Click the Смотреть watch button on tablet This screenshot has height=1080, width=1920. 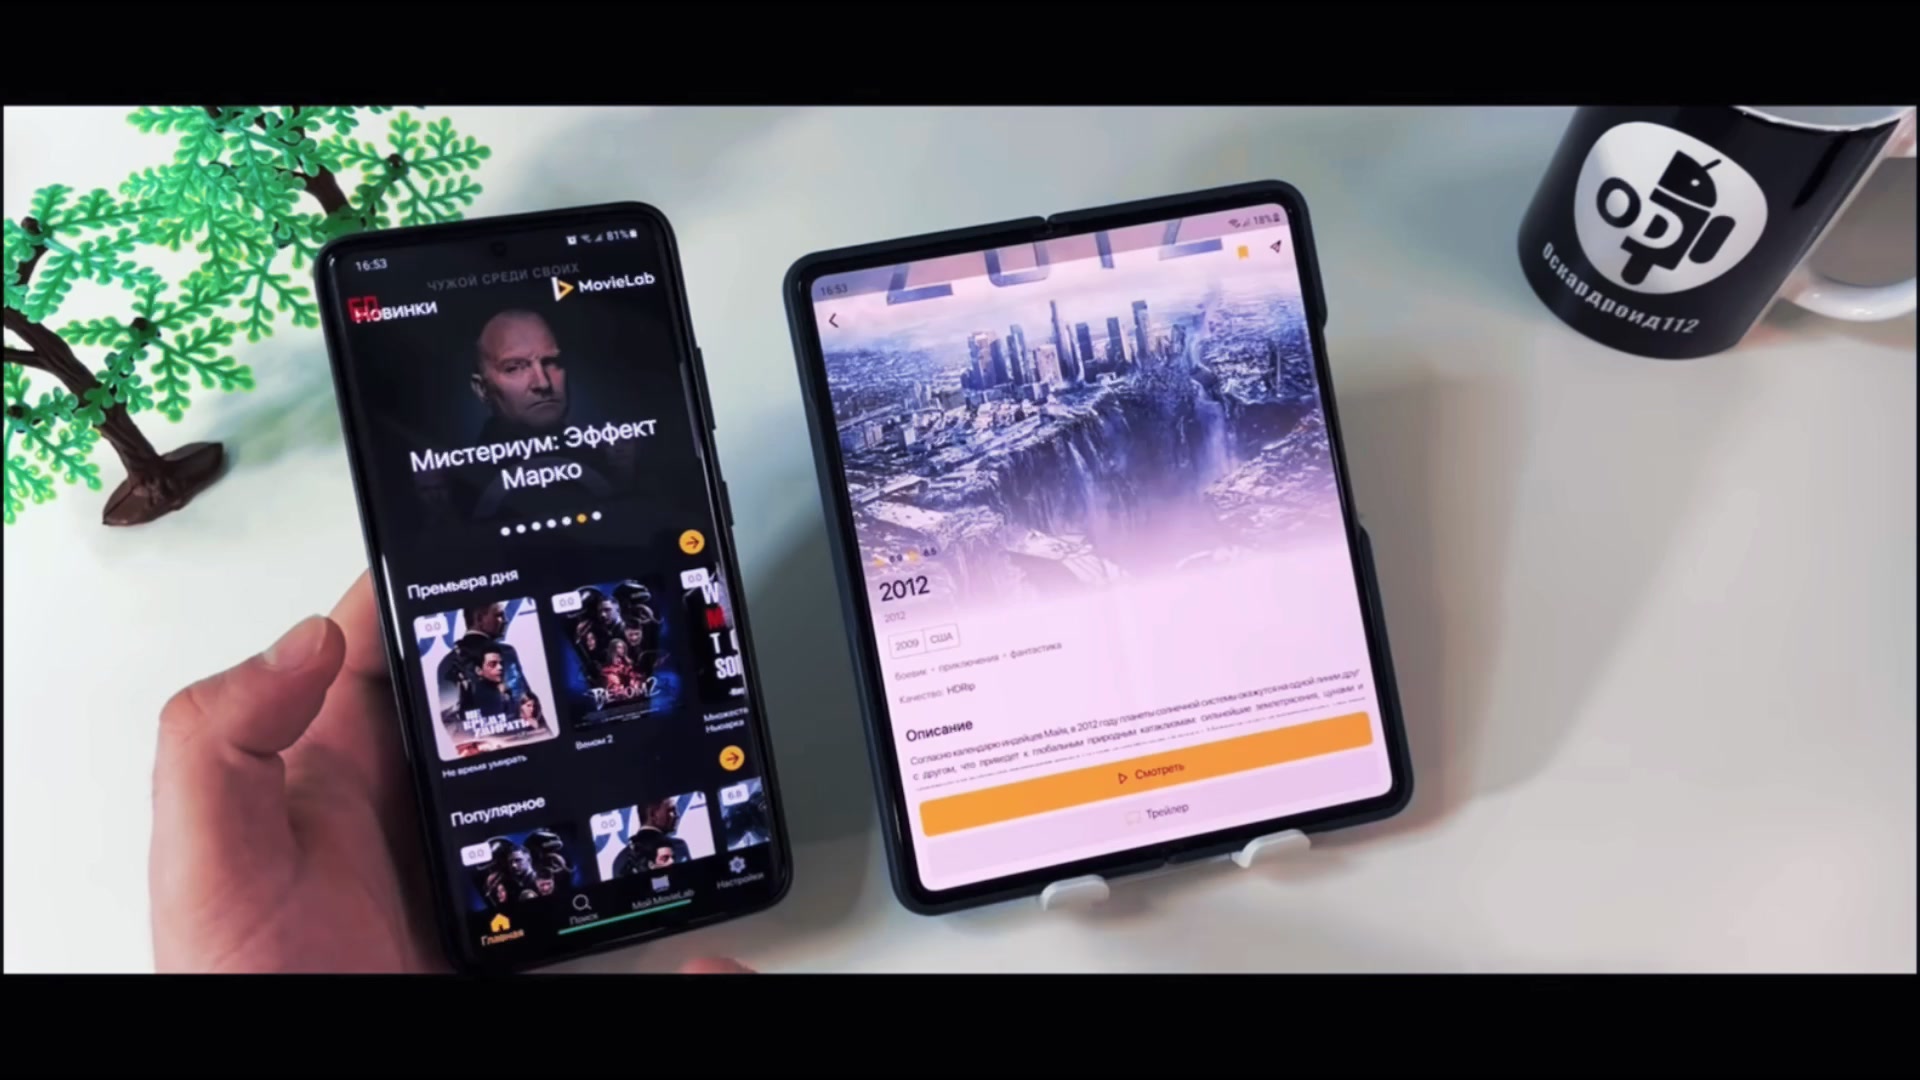pos(1147,771)
